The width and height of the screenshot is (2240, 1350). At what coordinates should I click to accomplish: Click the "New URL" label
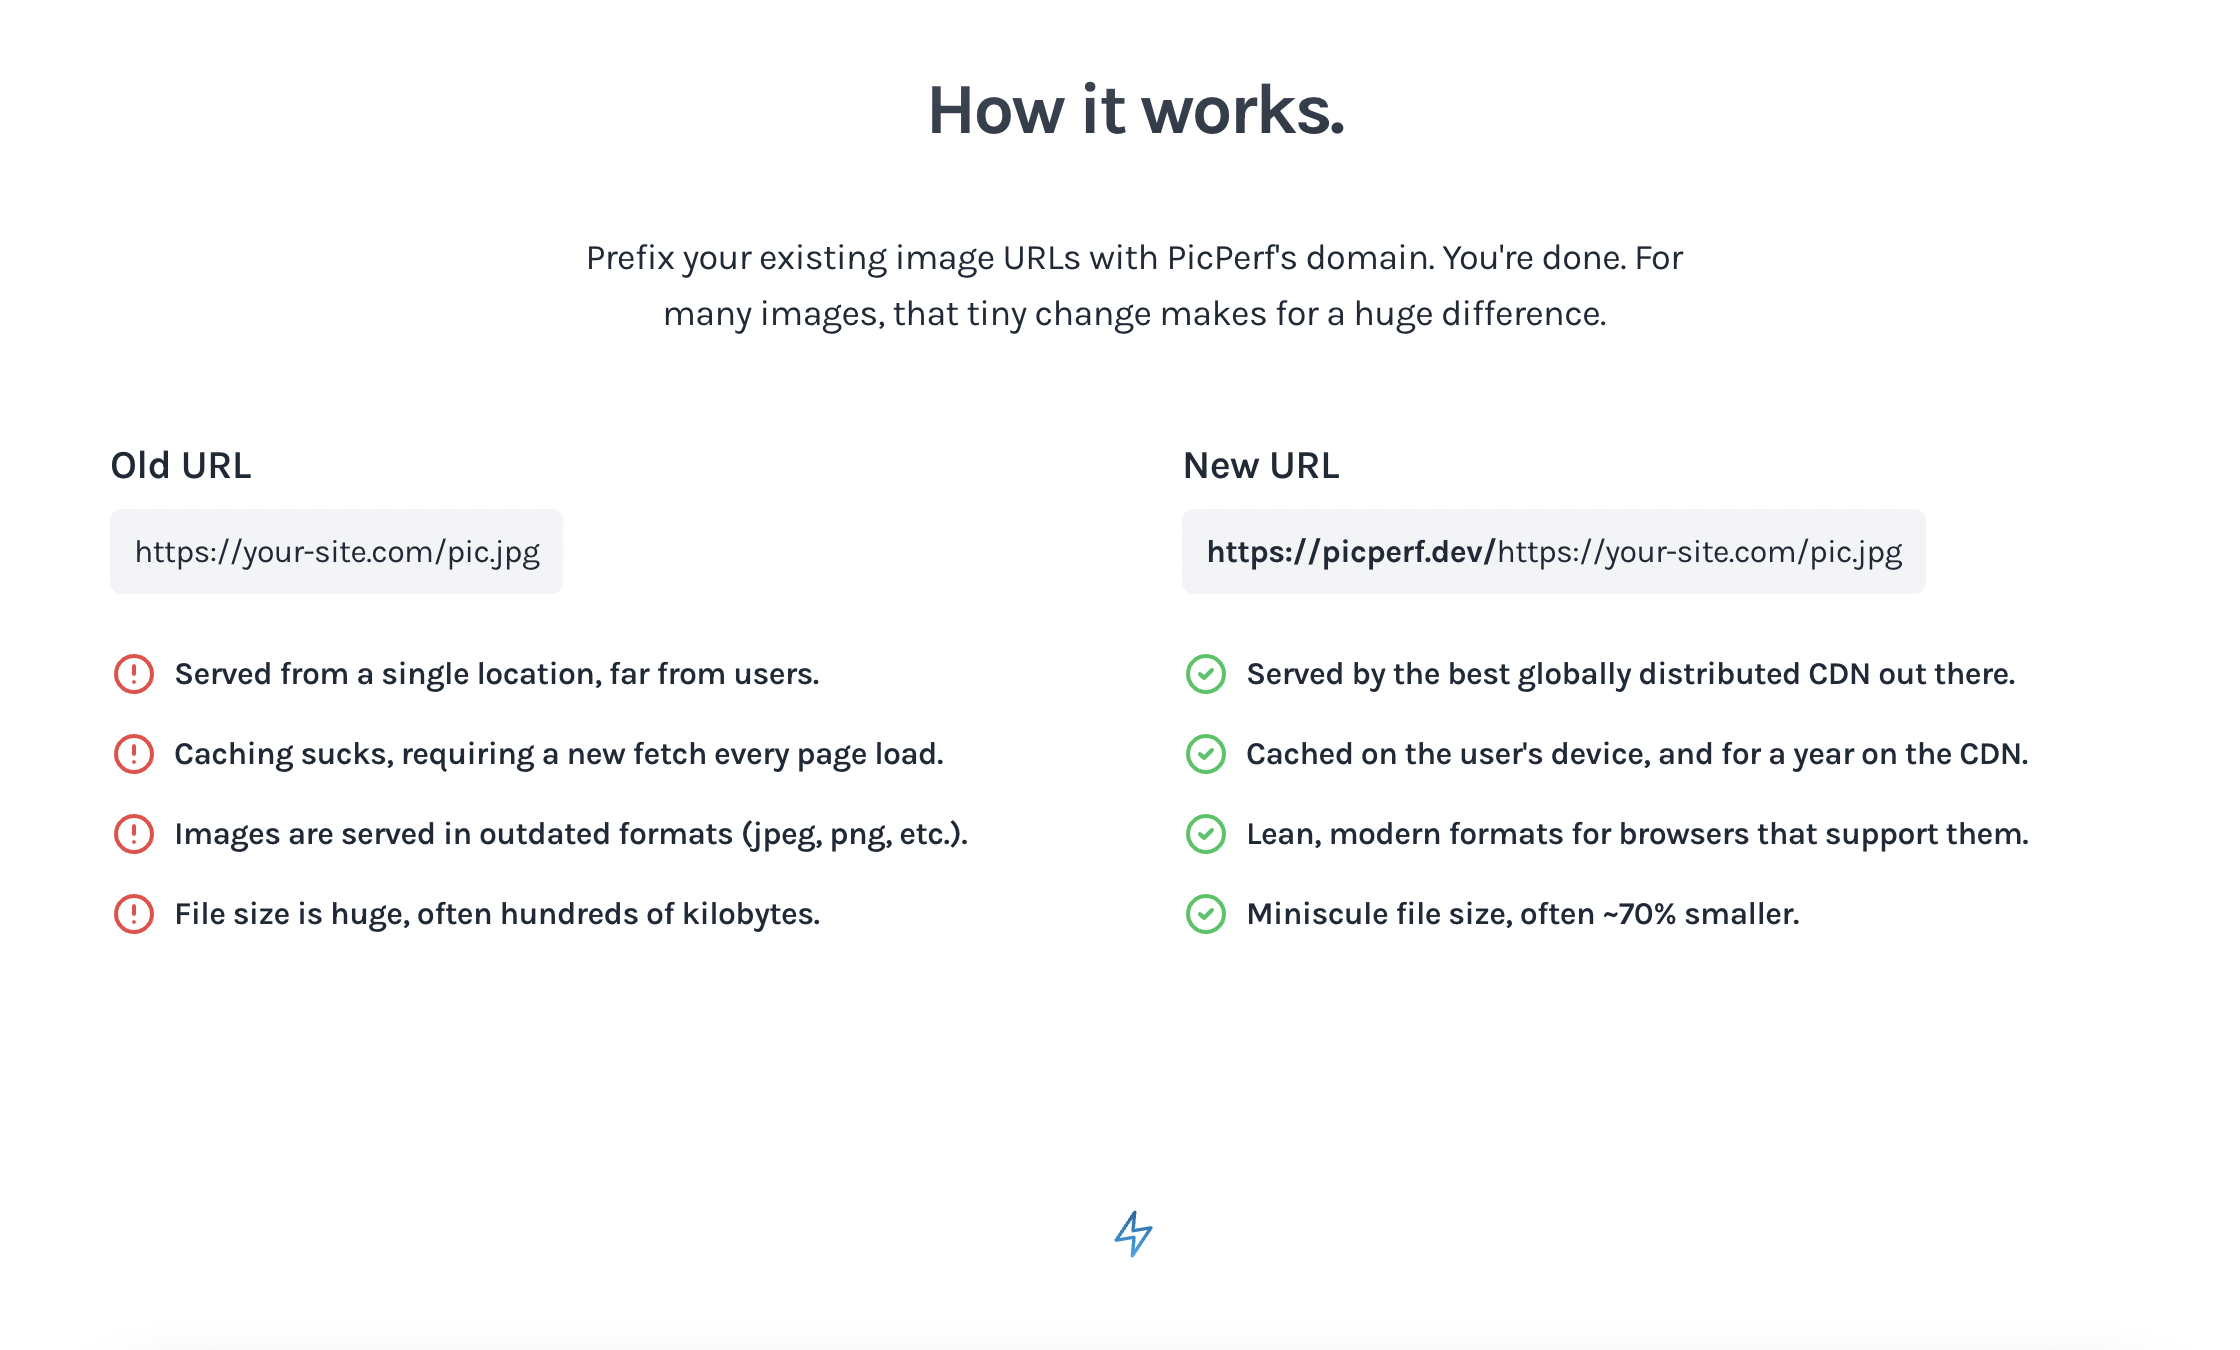pos(1261,466)
